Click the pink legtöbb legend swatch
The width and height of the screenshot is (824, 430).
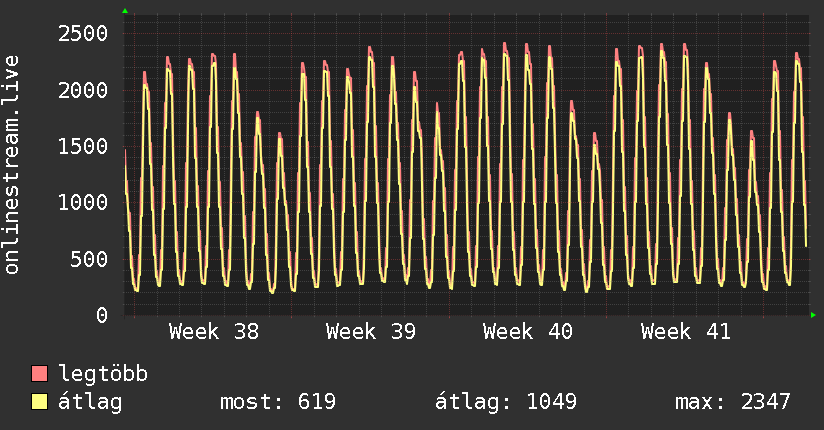(39, 373)
